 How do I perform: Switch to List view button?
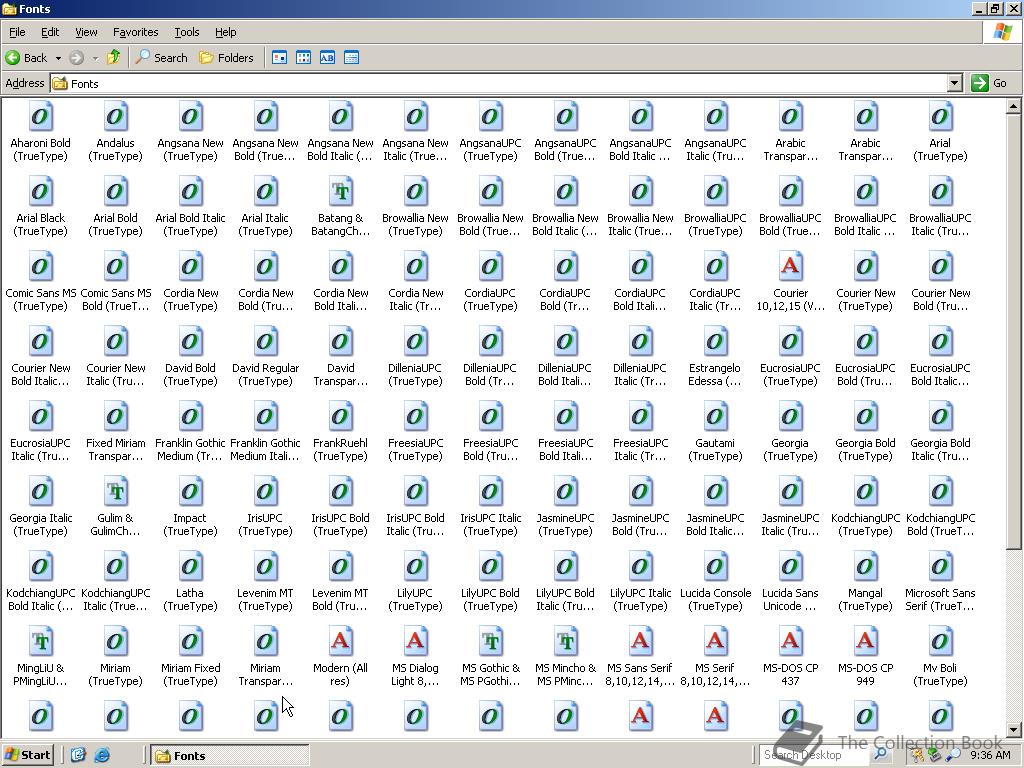tap(303, 57)
